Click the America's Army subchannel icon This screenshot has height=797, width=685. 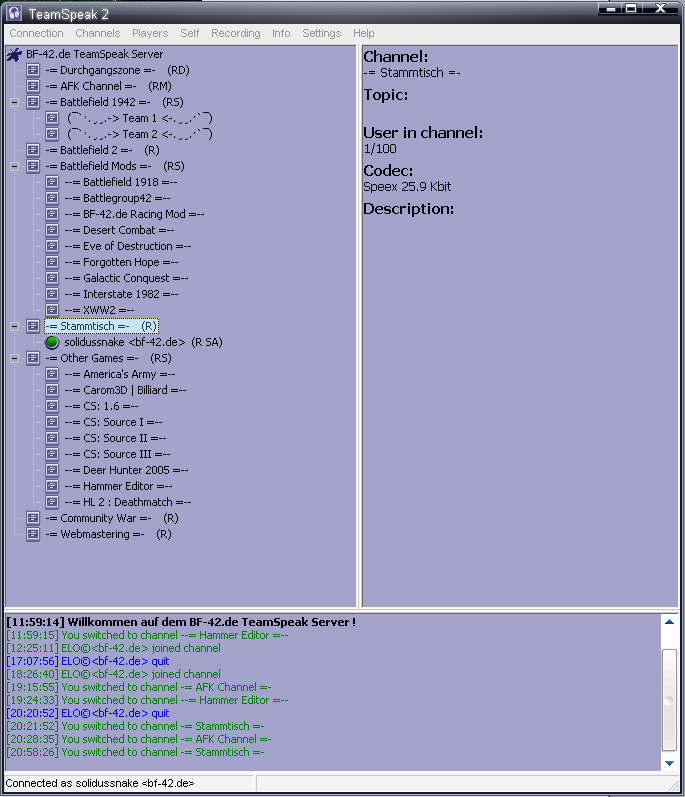pyautogui.click(x=52, y=374)
